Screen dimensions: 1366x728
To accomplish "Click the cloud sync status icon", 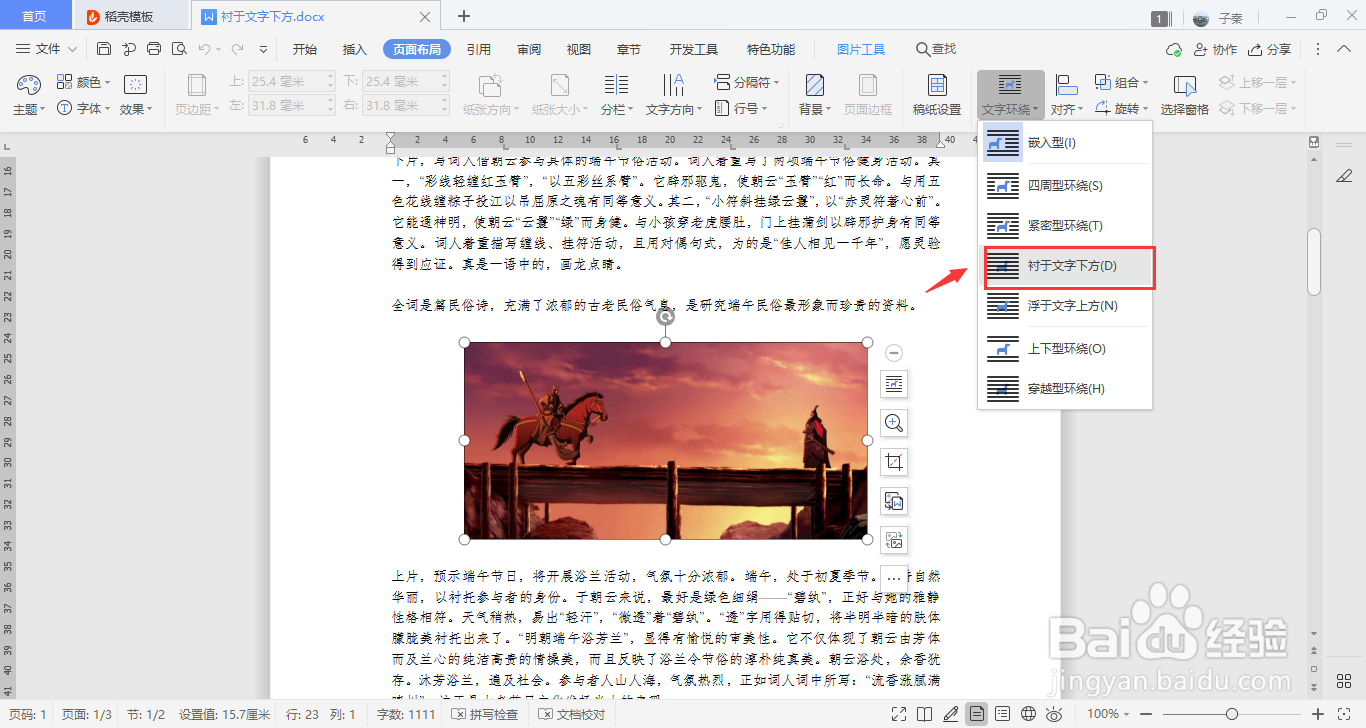I will pyautogui.click(x=1174, y=49).
